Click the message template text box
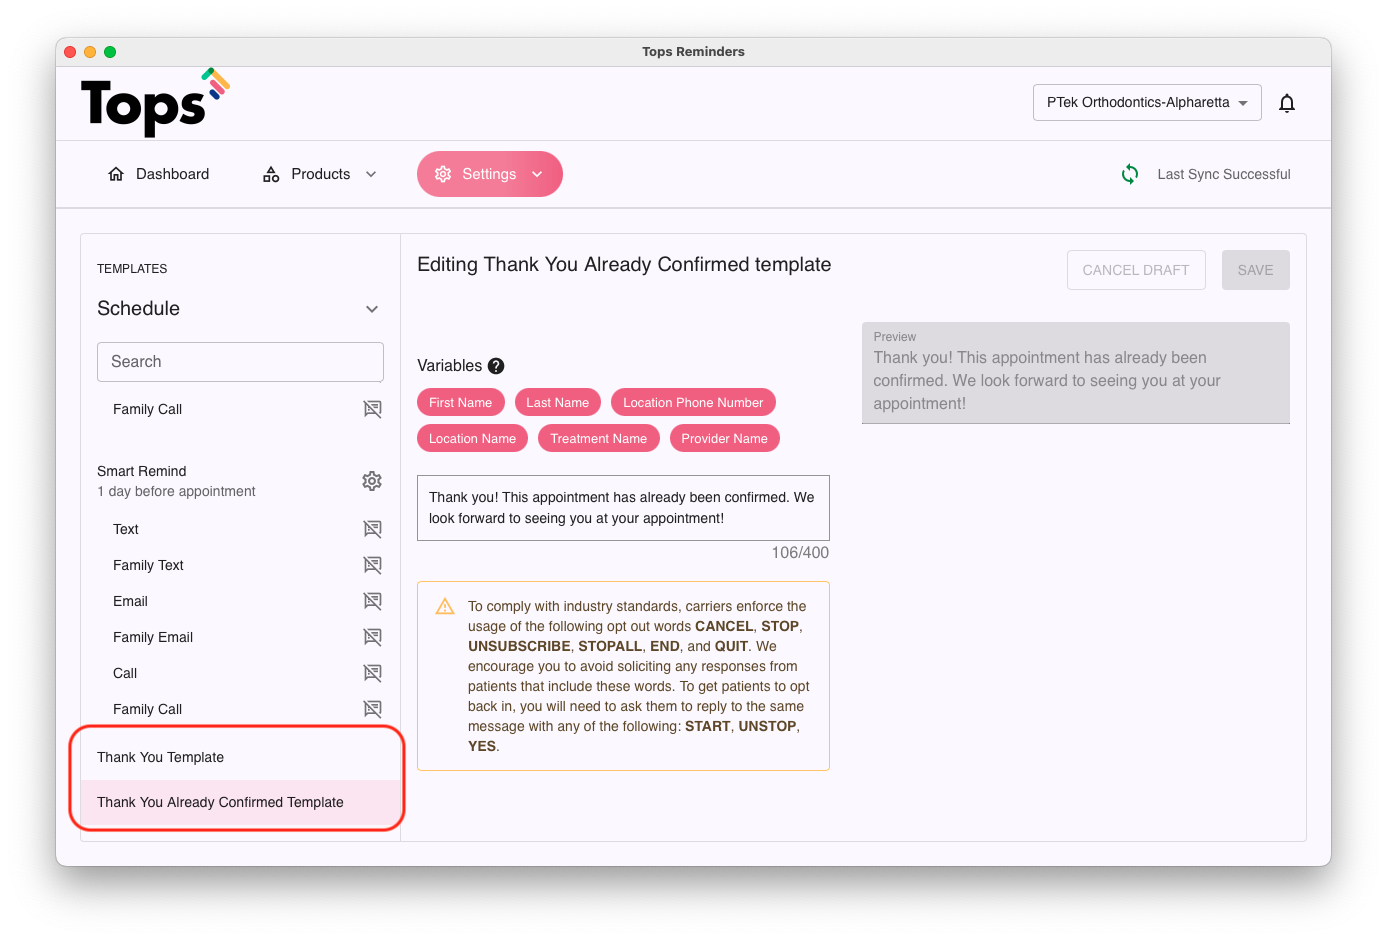This screenshot has height=940, width=1387. (x=623, y=508)
